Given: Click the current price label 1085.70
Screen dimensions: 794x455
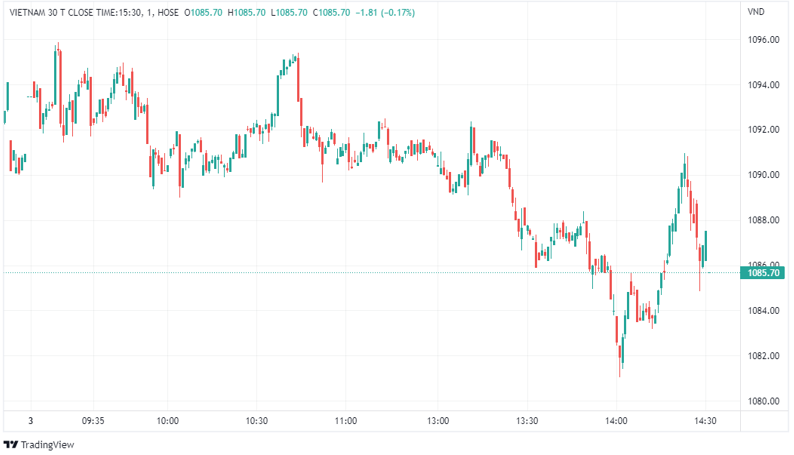Looking at the screenshot, I should click(761, 272).
